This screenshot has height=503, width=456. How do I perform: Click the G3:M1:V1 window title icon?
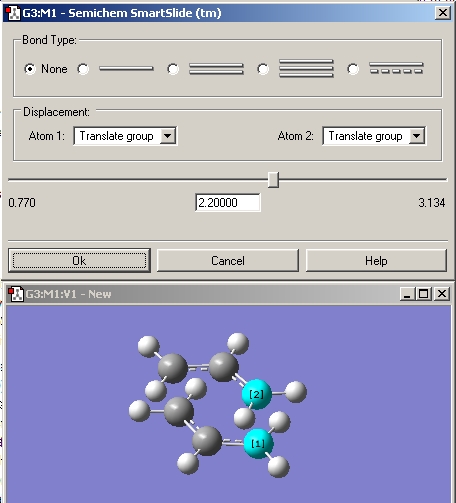pos(17,294)
